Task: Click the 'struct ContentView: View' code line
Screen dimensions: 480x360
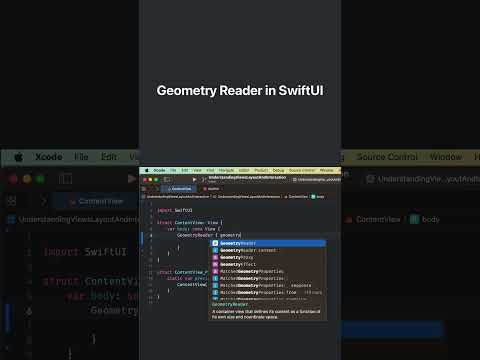Action: pyautogui.click(x=190, y=223)
